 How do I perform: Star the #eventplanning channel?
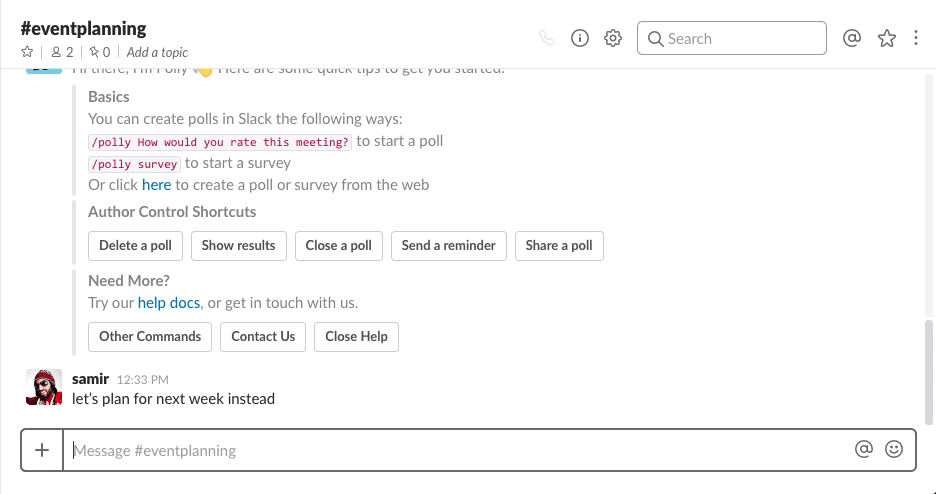tap(27, 52)
